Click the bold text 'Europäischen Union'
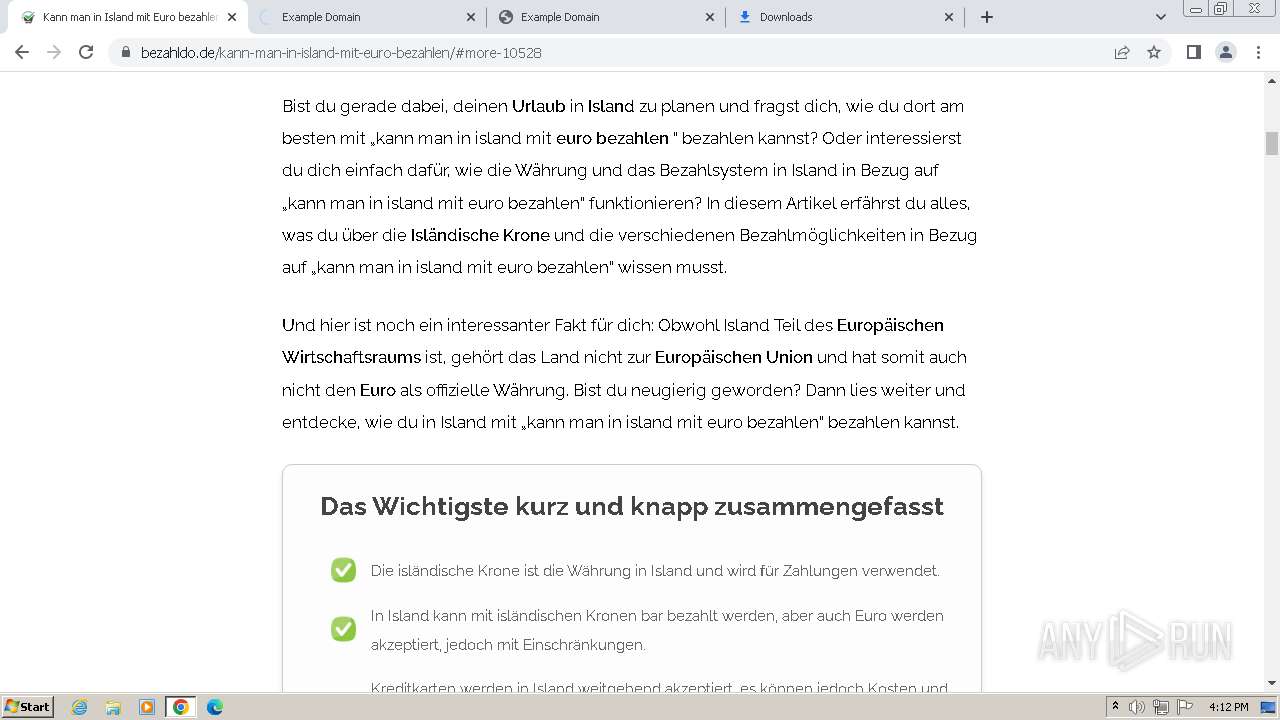The height and width of the screenshot is (720, 1280). pyautogui.click(x=734, y=357)
